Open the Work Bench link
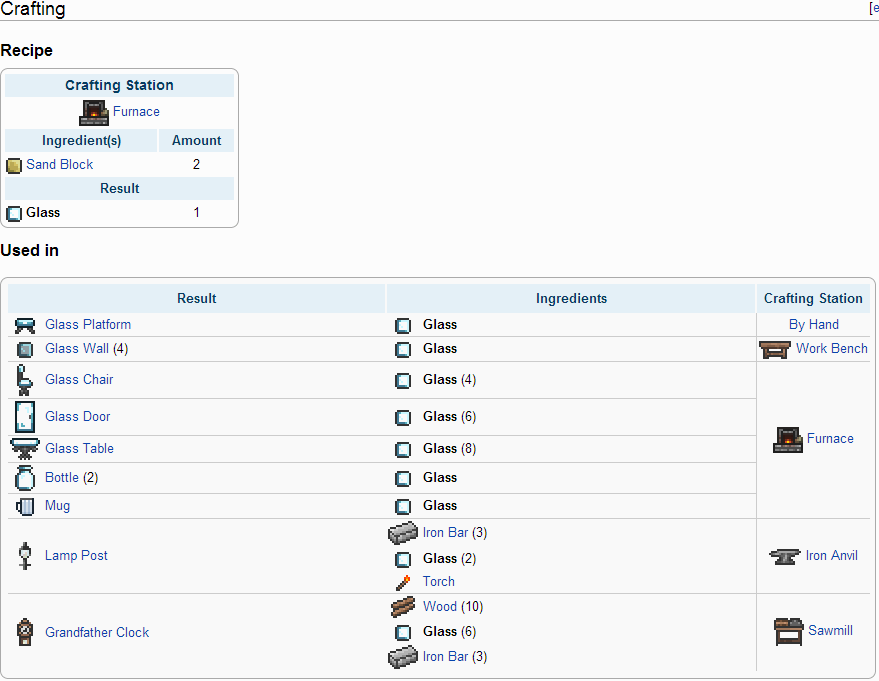This screenshot has height=681, width=879. 832,349
